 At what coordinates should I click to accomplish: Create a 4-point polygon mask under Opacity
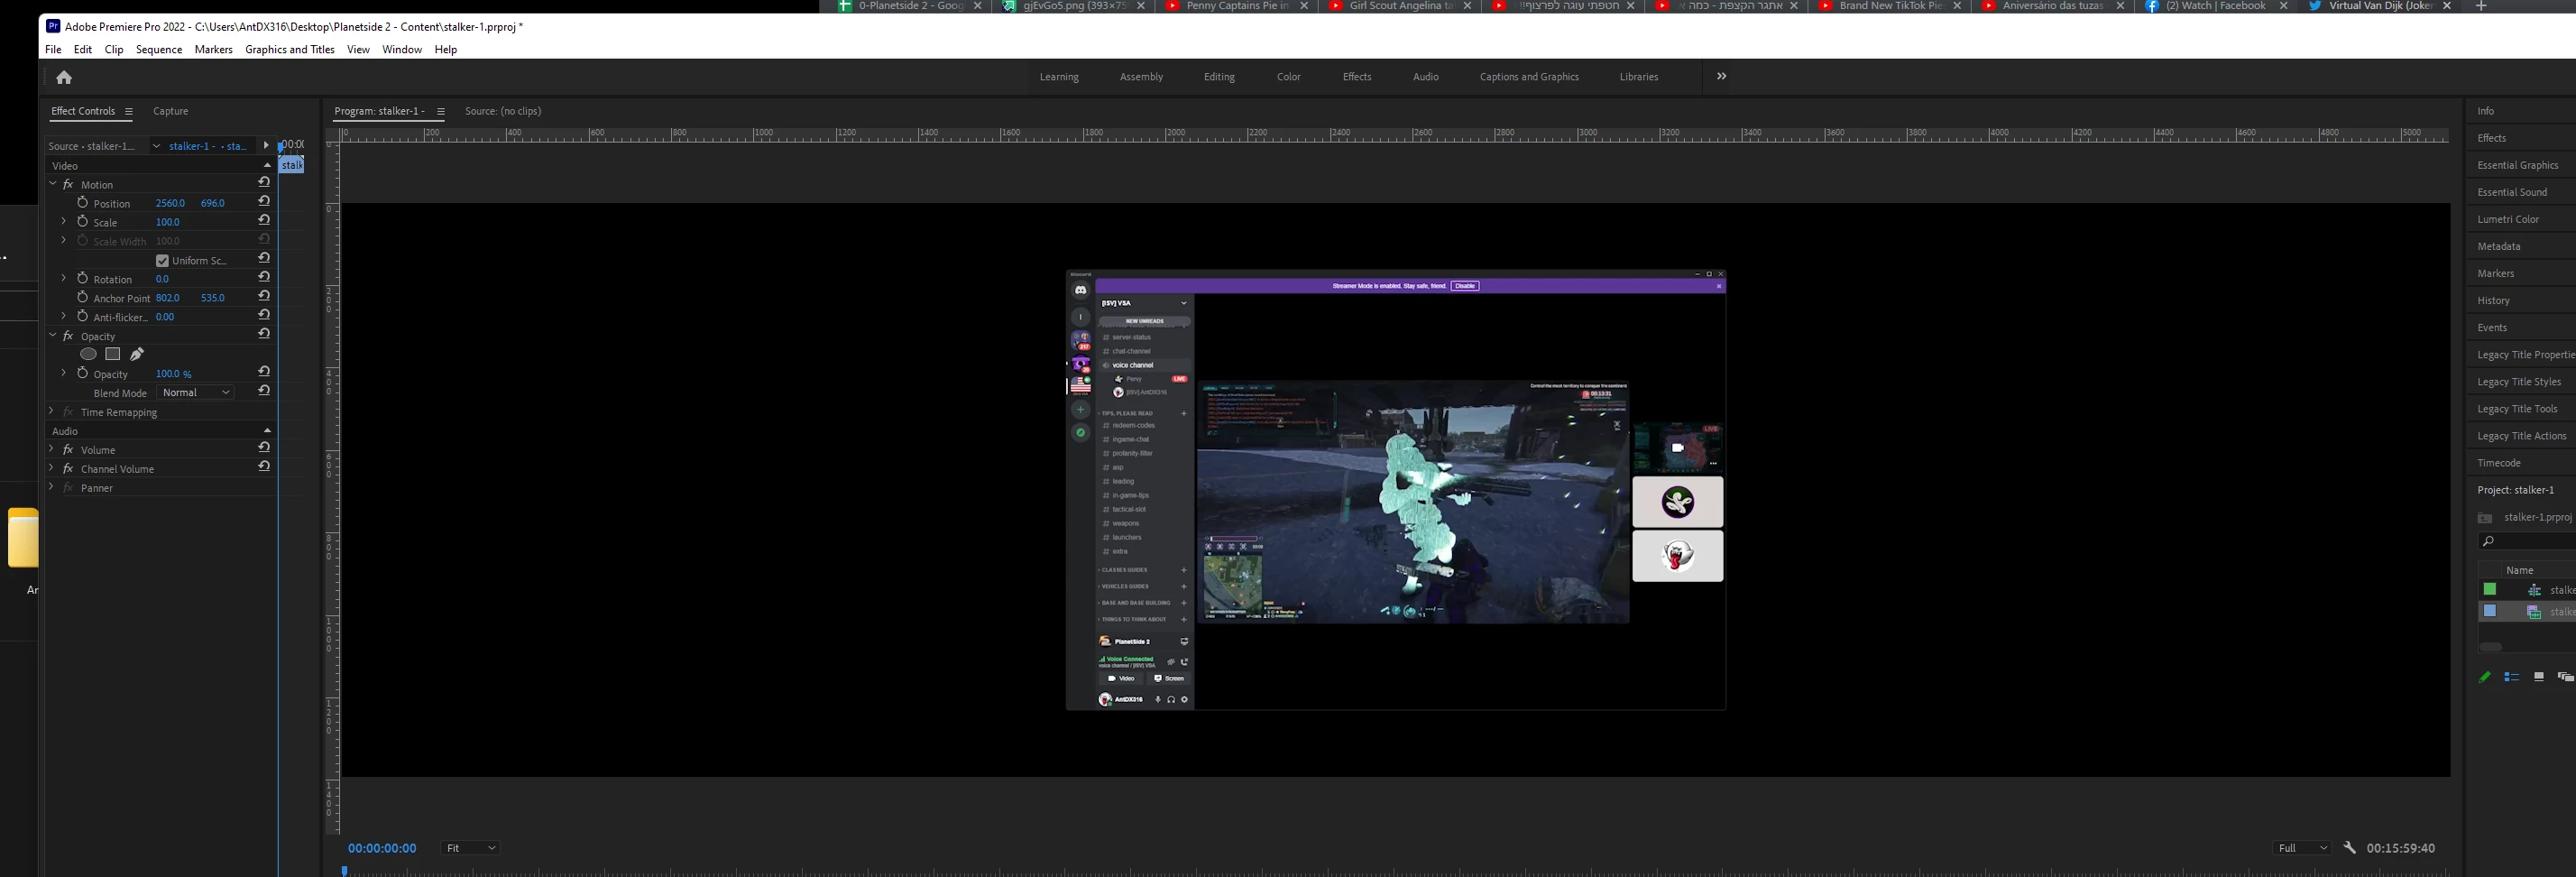[x=113, y=354]
